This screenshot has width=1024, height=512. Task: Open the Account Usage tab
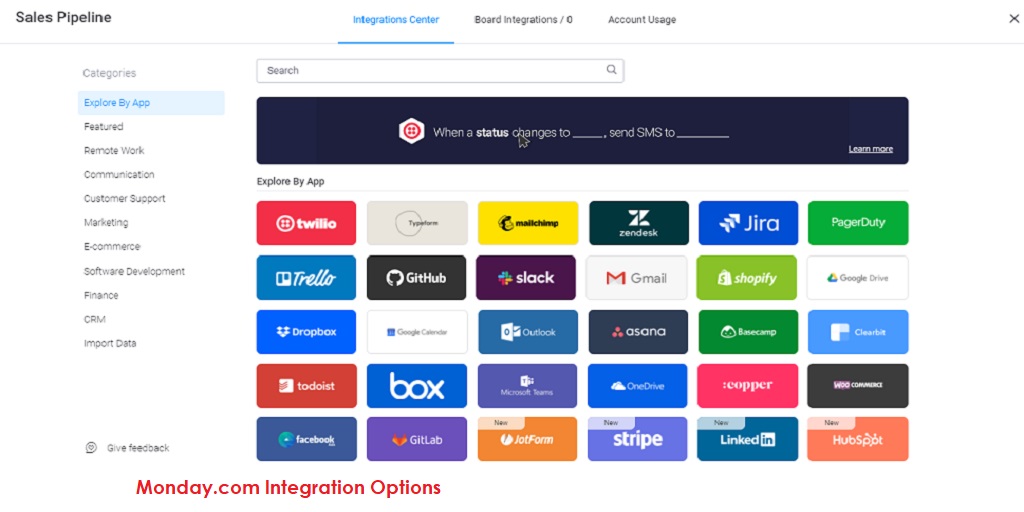(642, 20)
